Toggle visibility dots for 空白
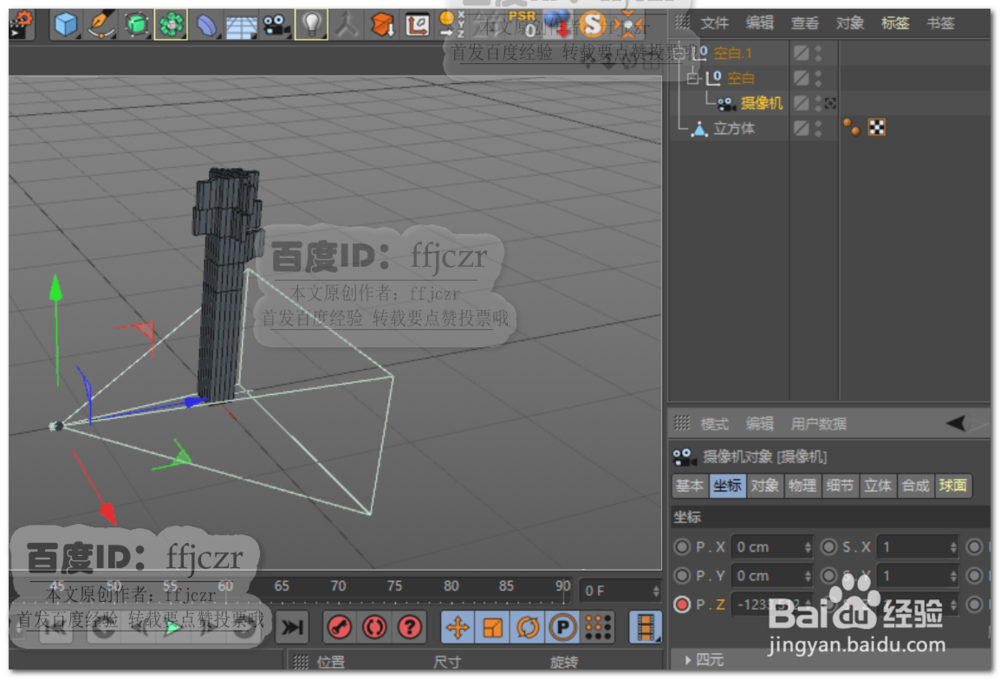The height and width of the screenshot is (679, 1000). [819, 78]
